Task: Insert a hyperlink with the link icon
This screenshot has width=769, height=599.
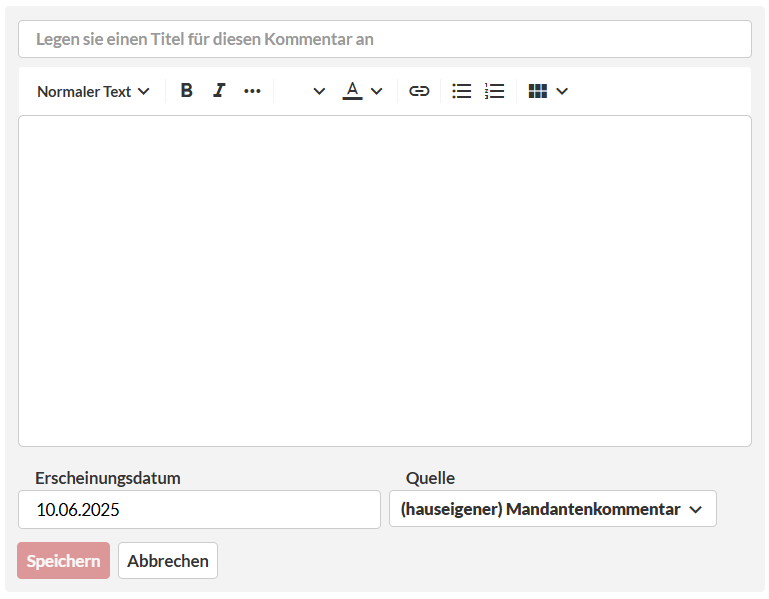Action: click(x=419, y=91)
